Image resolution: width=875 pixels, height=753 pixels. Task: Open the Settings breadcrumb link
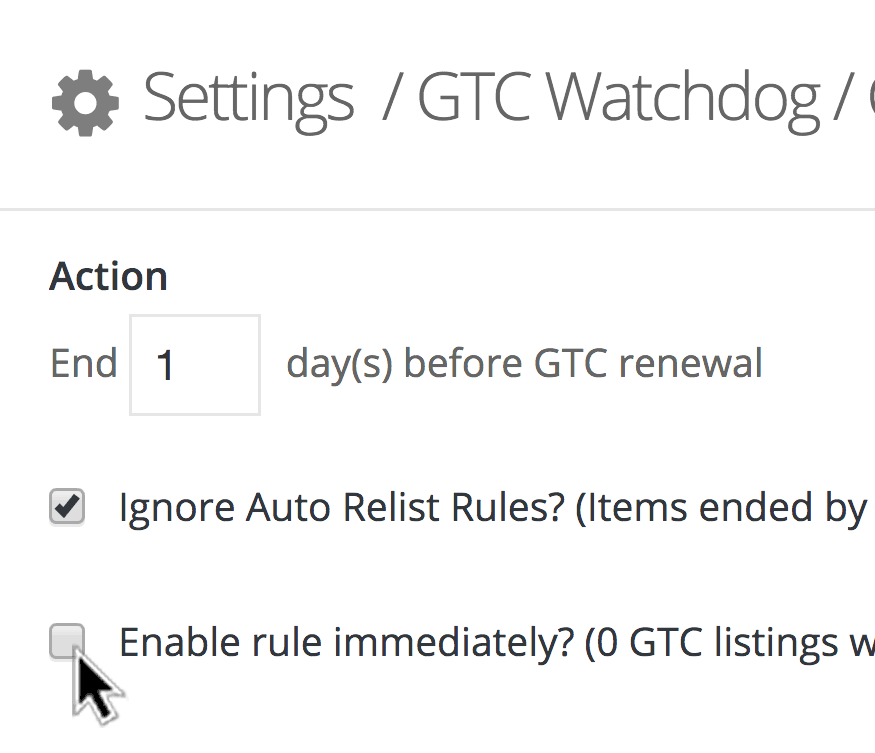pos(248,98)
